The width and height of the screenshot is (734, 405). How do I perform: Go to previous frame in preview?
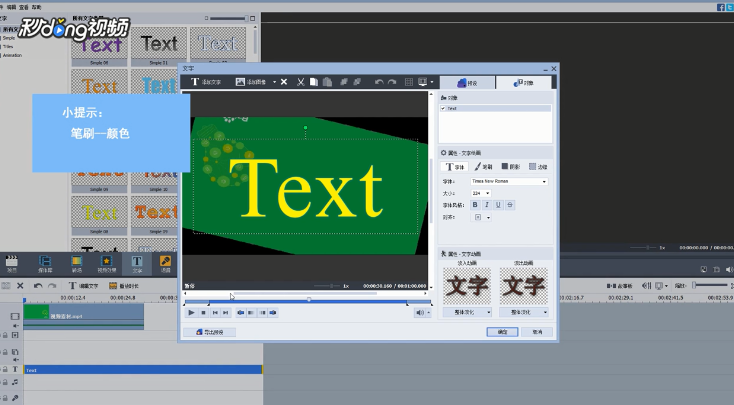point(215,312)
